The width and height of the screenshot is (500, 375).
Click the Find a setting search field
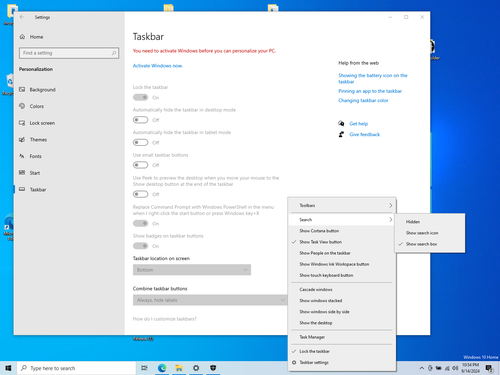tap(69, 53)
